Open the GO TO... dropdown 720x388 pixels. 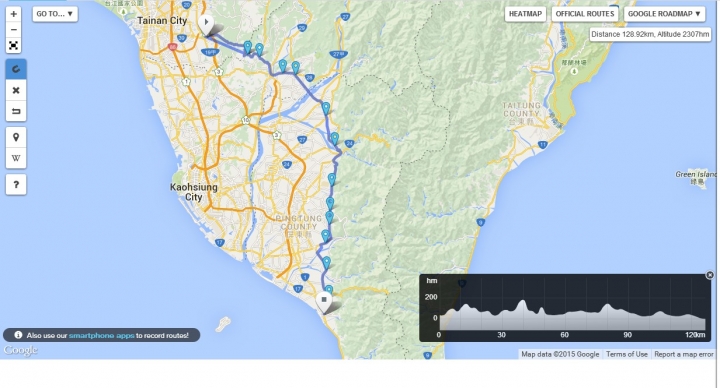pos(55,14)
